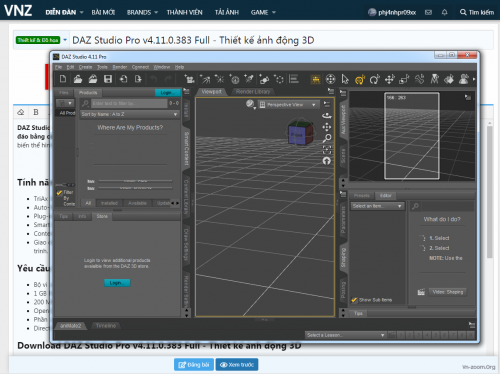Open the File menu
This screenshot has width=500, height=374.
[x=58, y=67]
